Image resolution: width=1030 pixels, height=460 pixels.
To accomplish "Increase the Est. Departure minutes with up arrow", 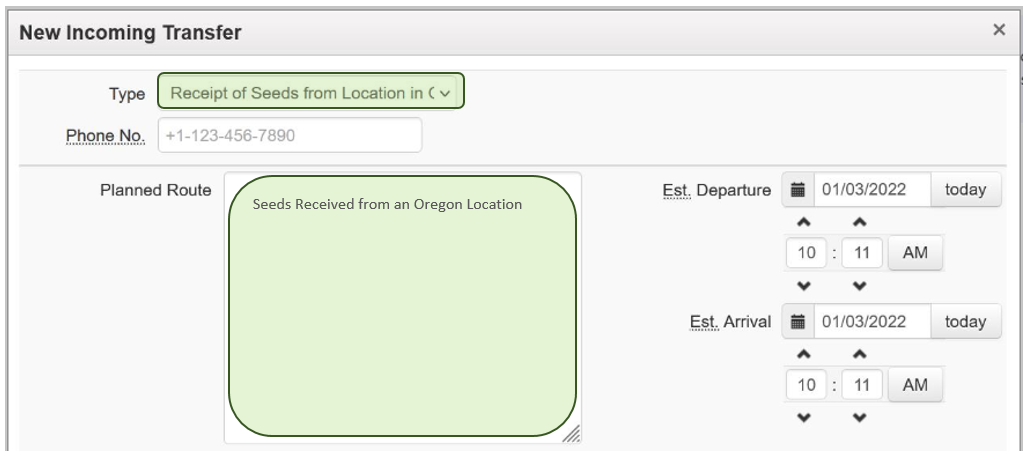I will point(860,223).
